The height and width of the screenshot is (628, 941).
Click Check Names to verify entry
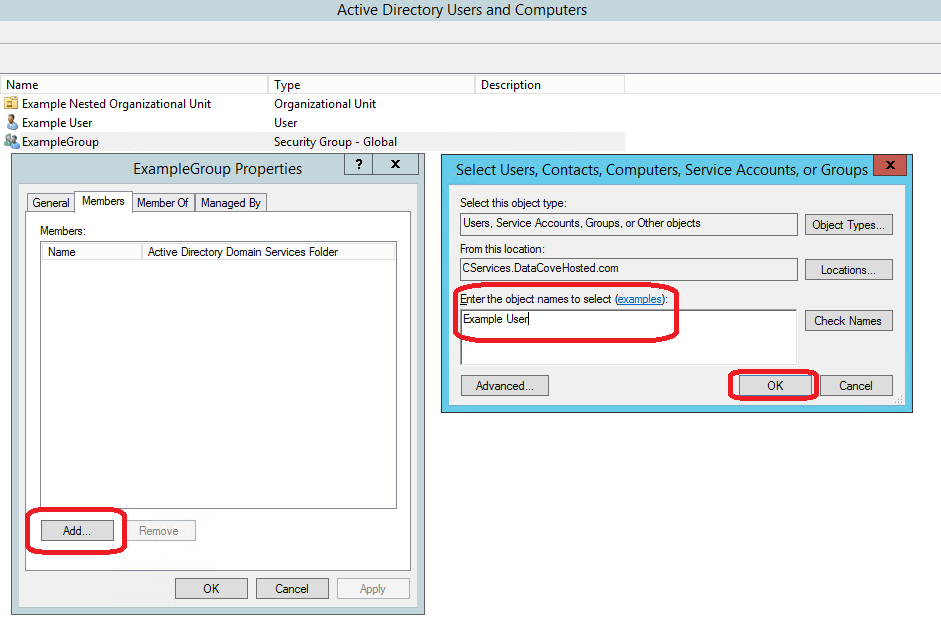849,321
